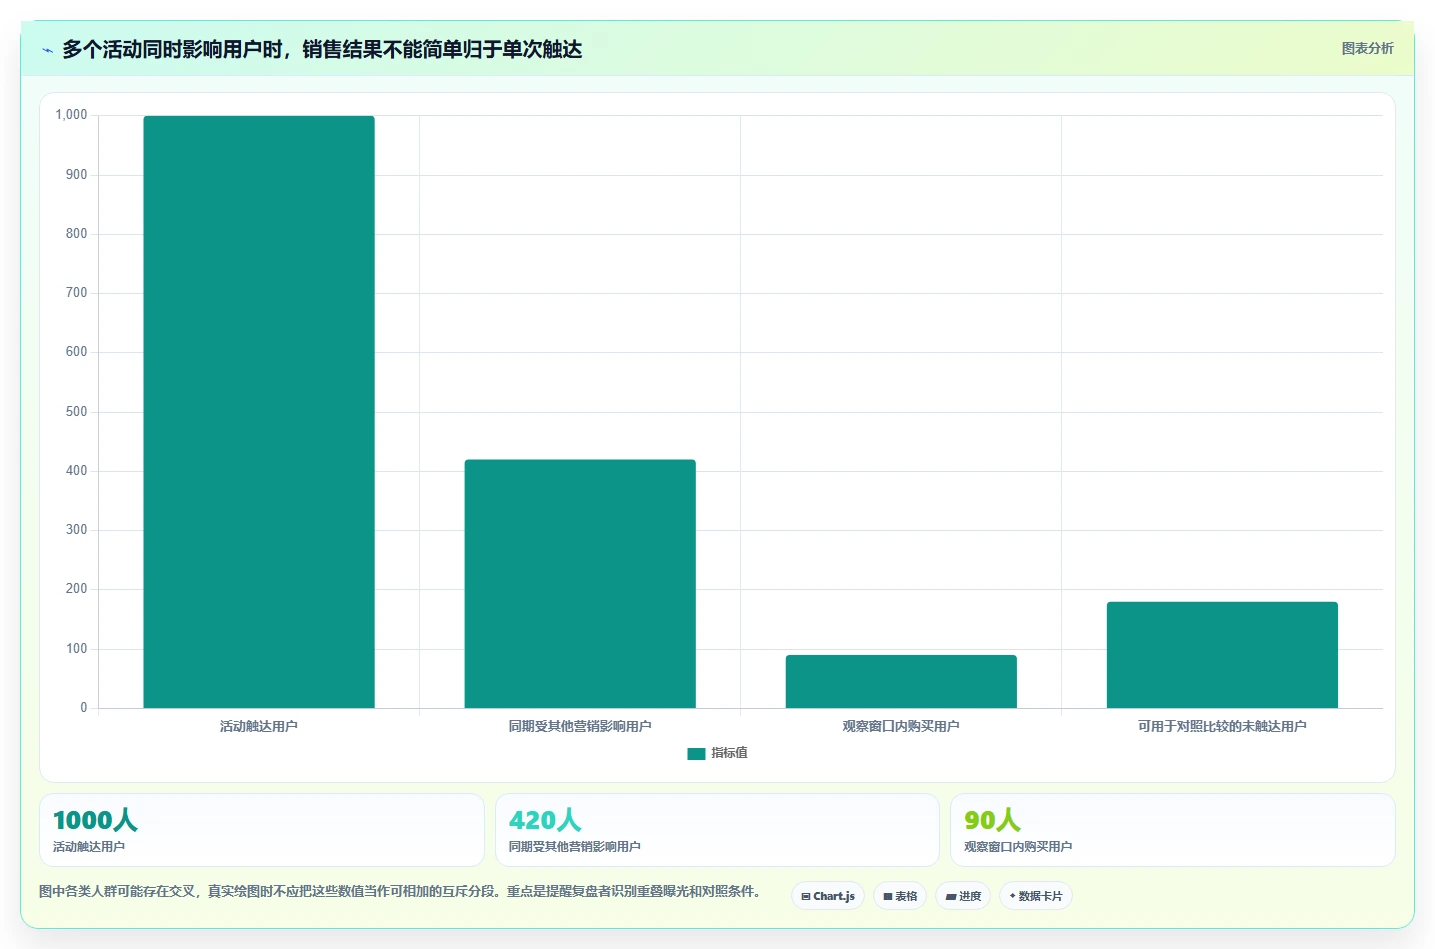The image size is (1435, 949).
Task: Select the 进度 tag chip
Action: click(x=963, y=896)
